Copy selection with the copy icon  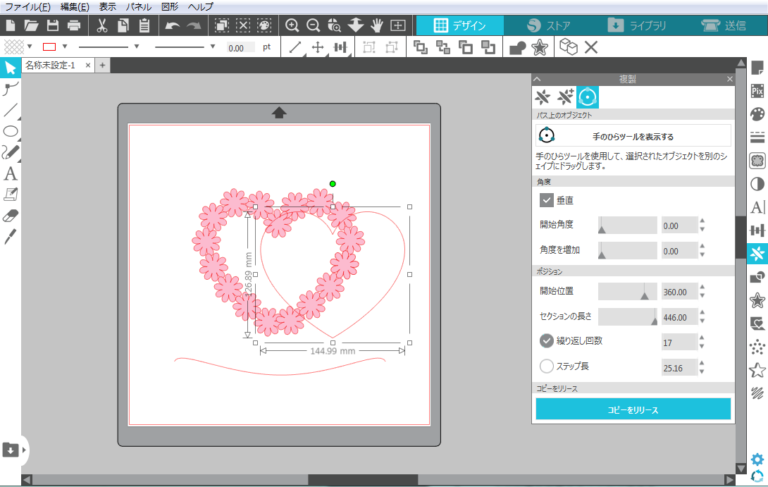pos(123,25)
